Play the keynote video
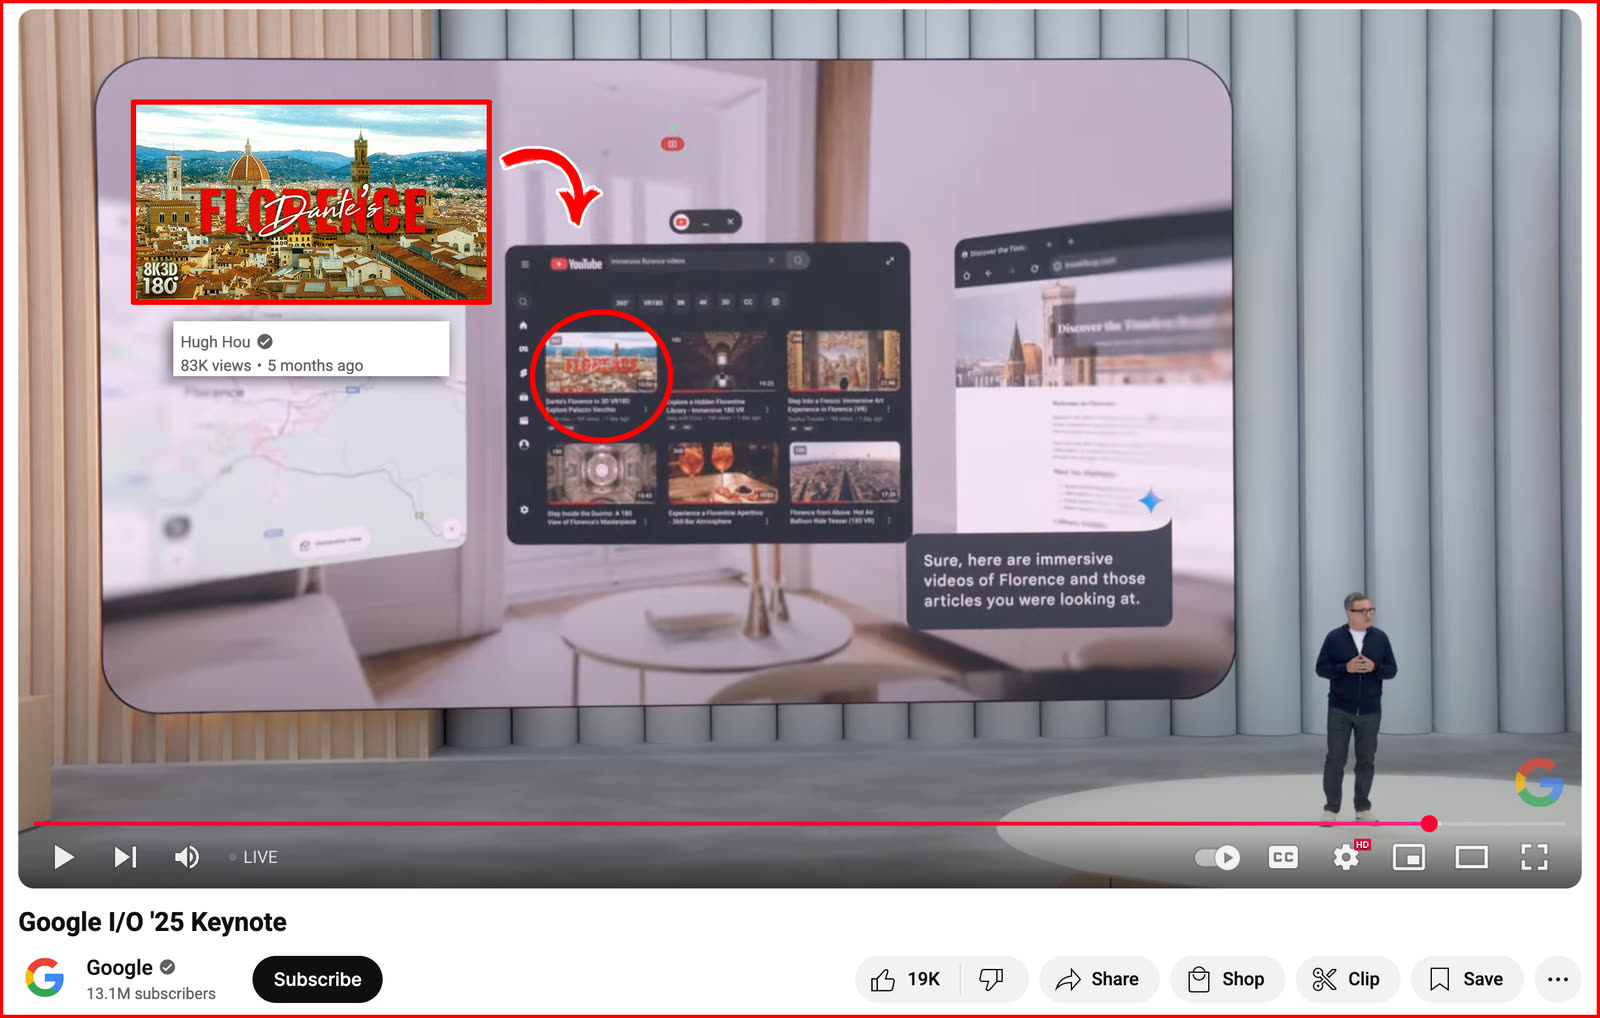 (64, 857)
